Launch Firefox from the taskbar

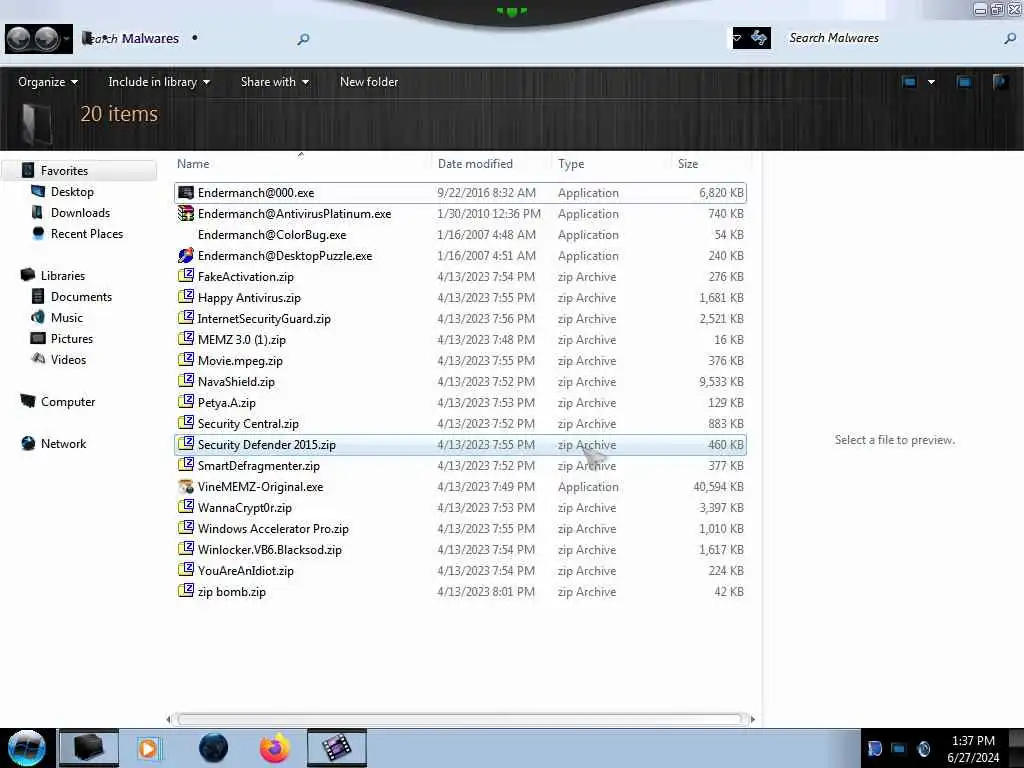(x=275, y=748)
